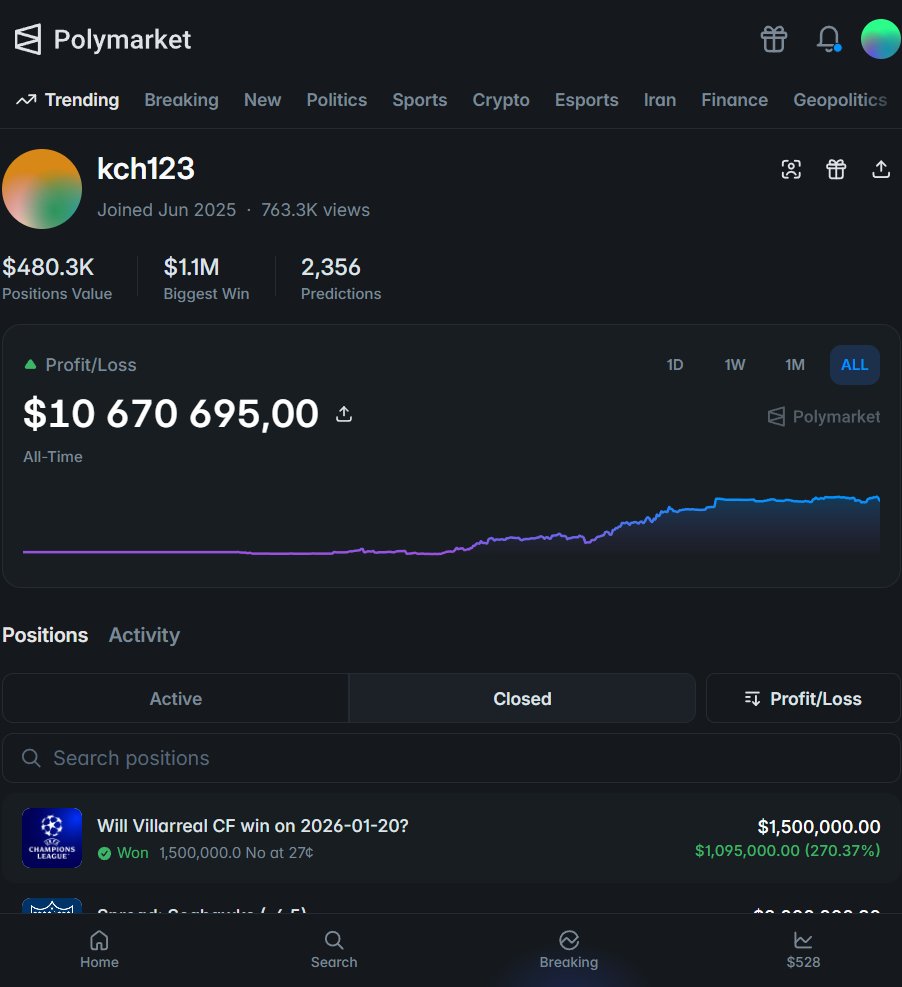Viewport: 902px width, 987px height.
Task: Click the 763.3K views text
Action: pyautogui.click(x=315, y=210)
